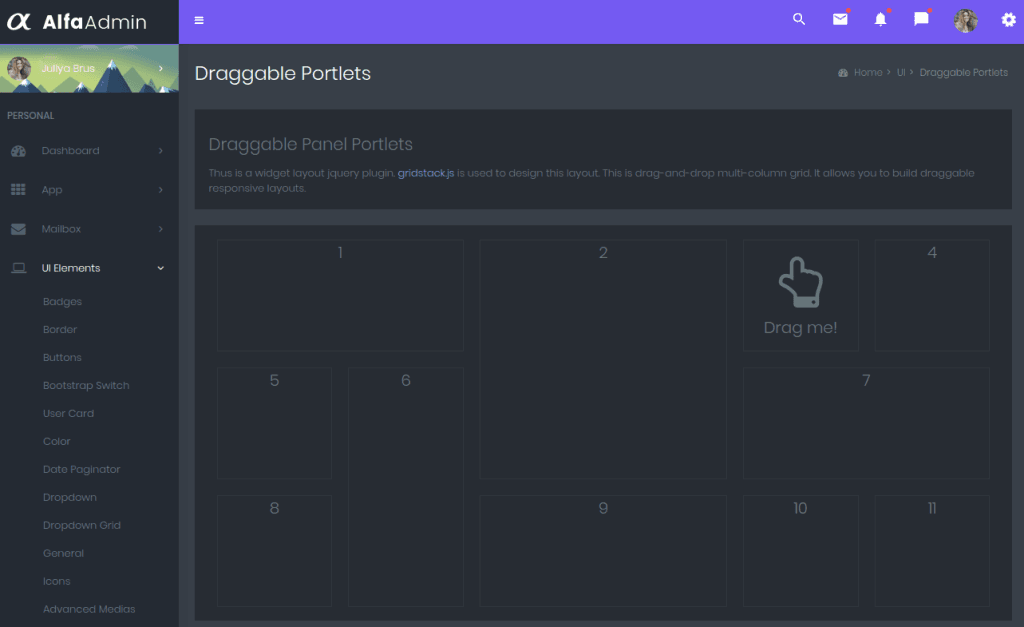
Task: Expand the Juliya Brus profile arrow
Action: coord(161,69)
